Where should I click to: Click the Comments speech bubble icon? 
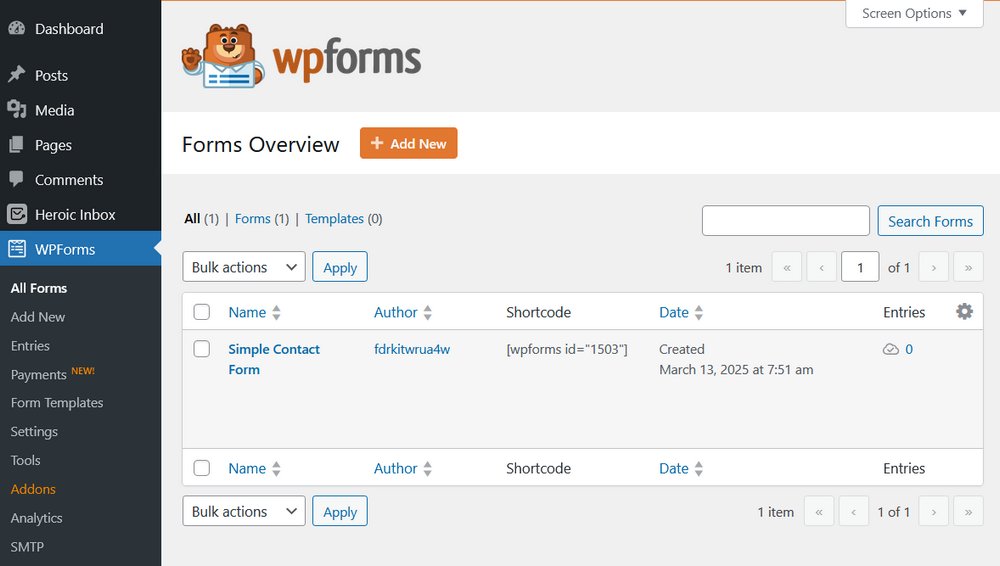click(x=17, y=179)
